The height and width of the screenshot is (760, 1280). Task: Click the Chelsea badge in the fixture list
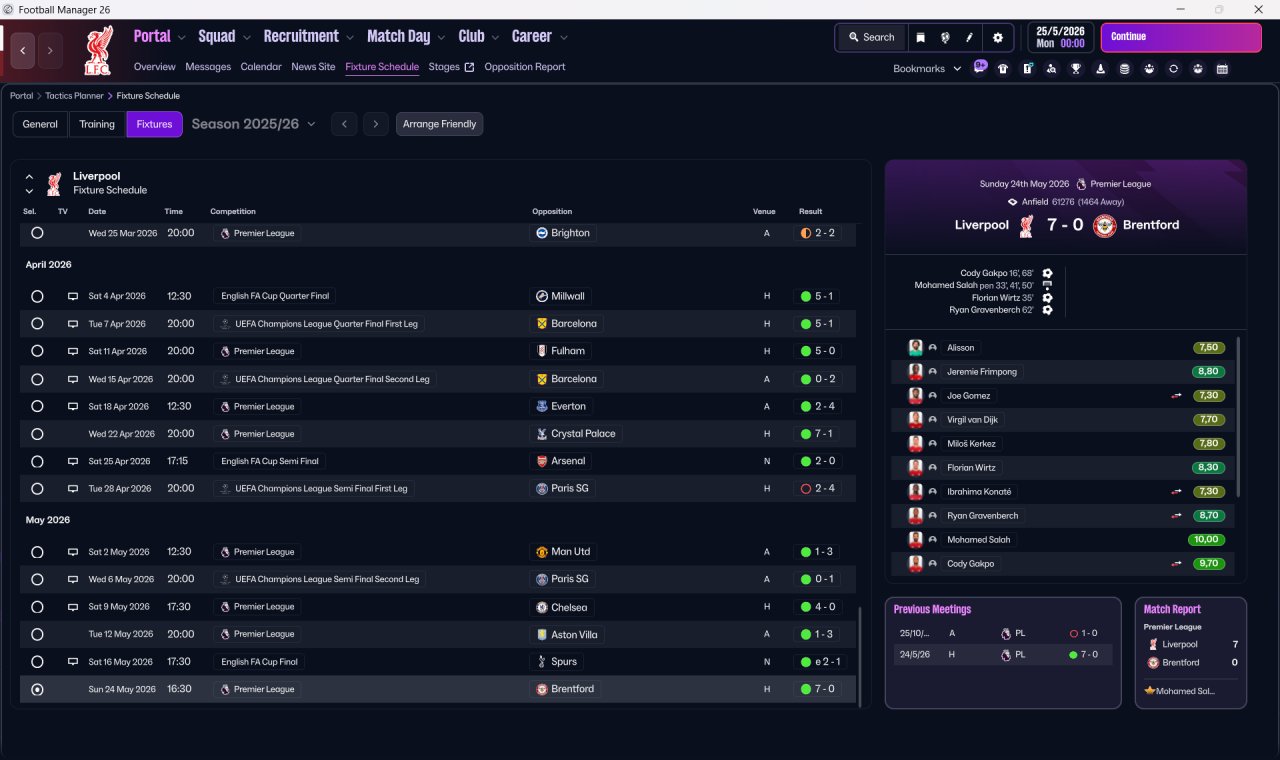[542, 607]
